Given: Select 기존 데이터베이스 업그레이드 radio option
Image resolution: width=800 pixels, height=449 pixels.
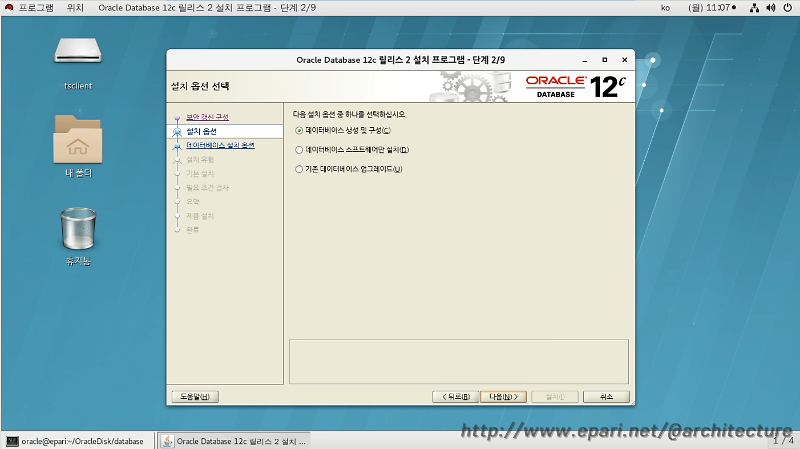Looking at the screenshot, I should click(299, 169).
